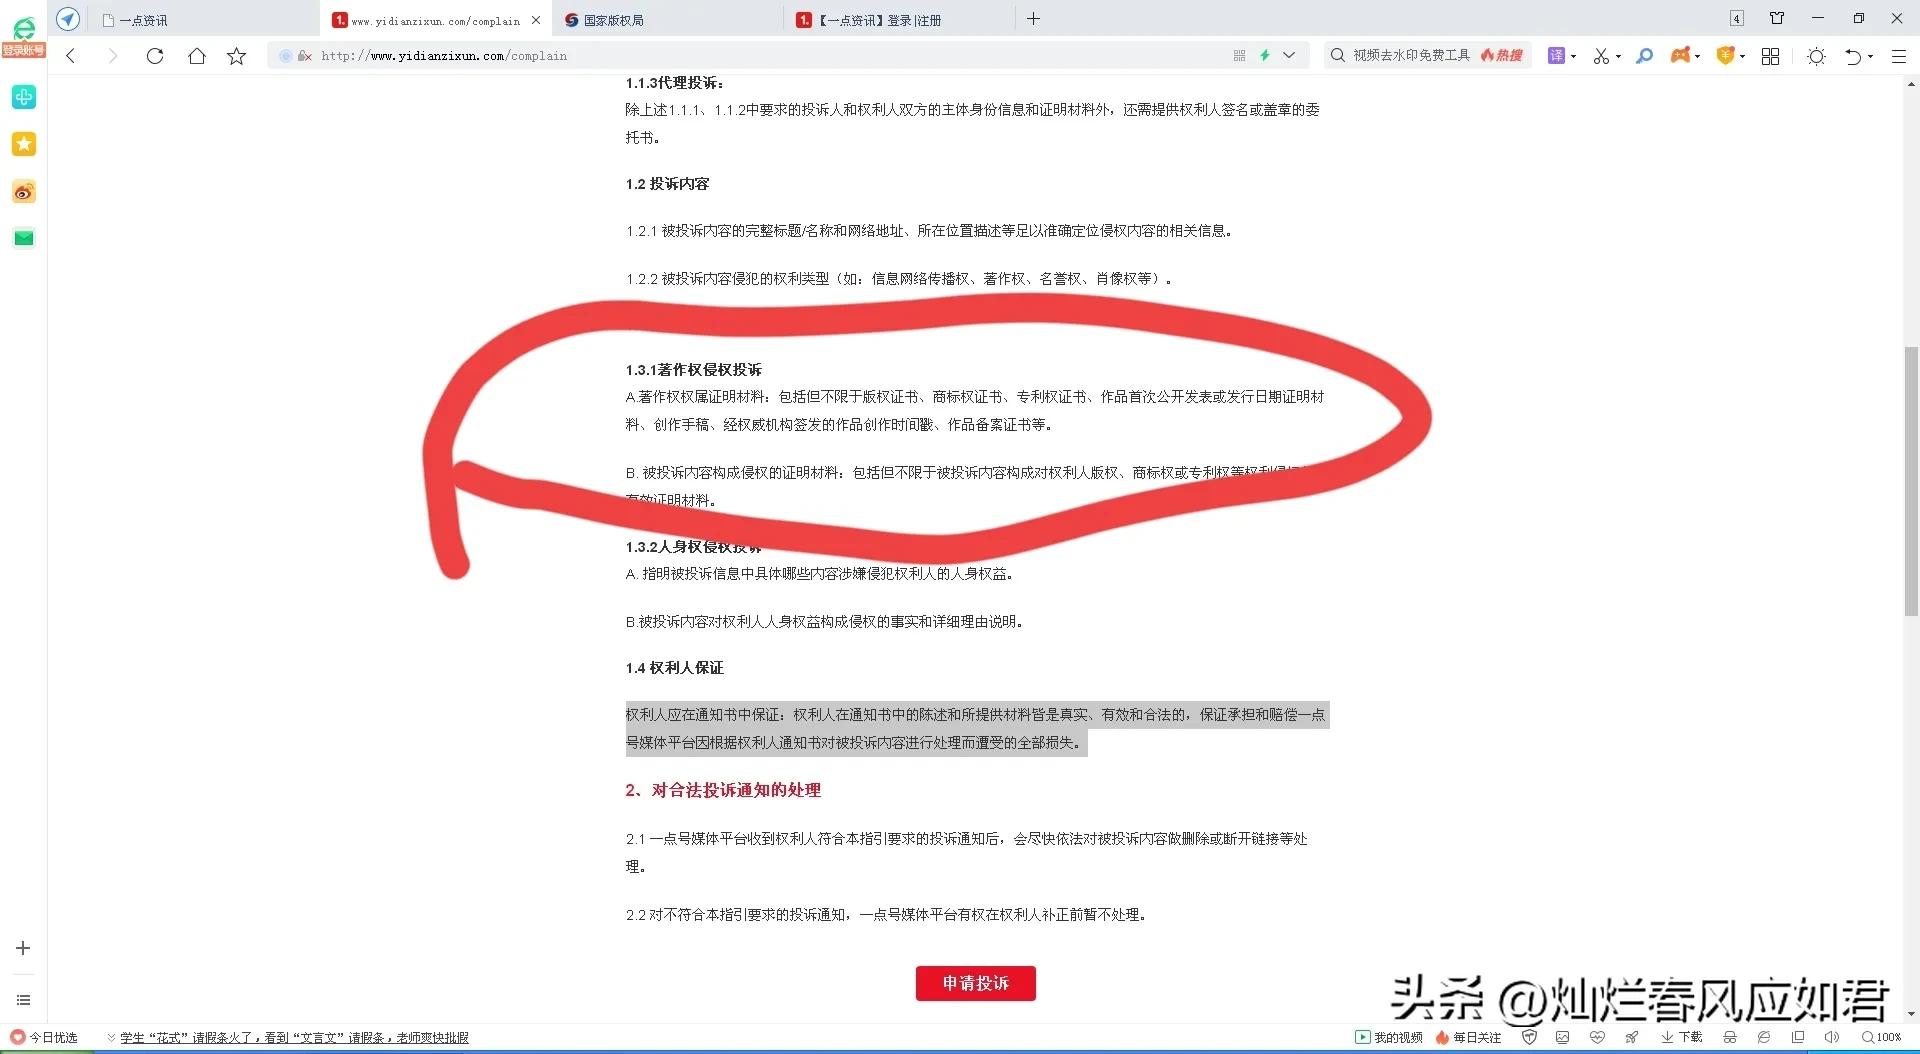Image resolution: width=1920 pixels, height=1054 pixels.
Task: Open the dropdown next to the shield icon
Action: click(x=1745, y=56)
